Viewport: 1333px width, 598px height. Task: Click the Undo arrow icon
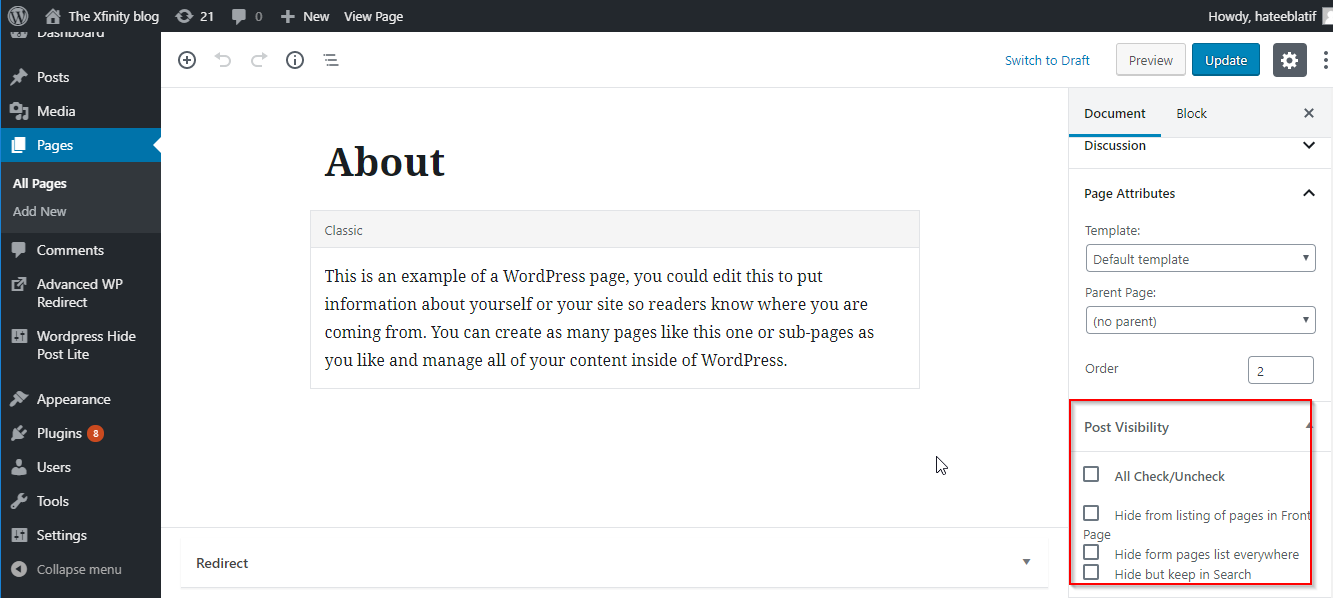coord(223,60)
